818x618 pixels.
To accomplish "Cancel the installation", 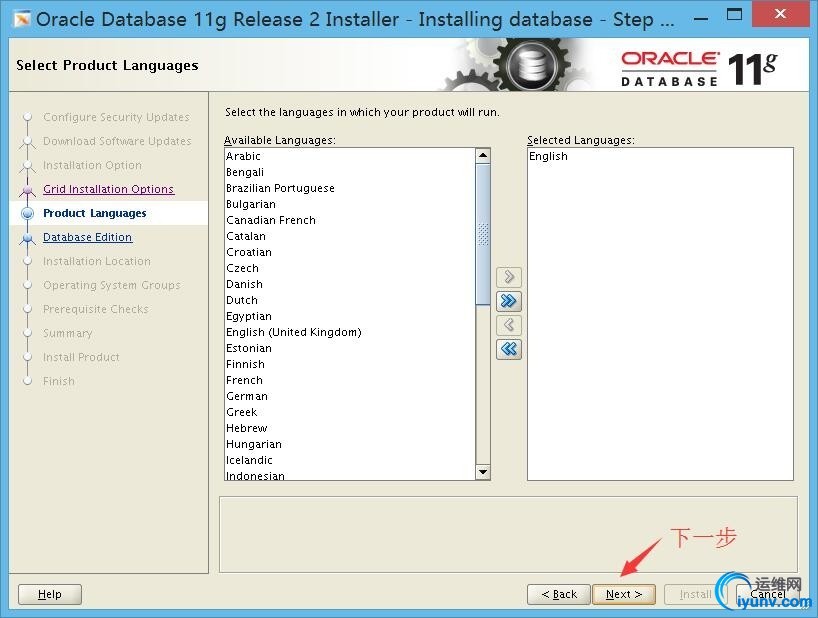I will pos(767,594).
